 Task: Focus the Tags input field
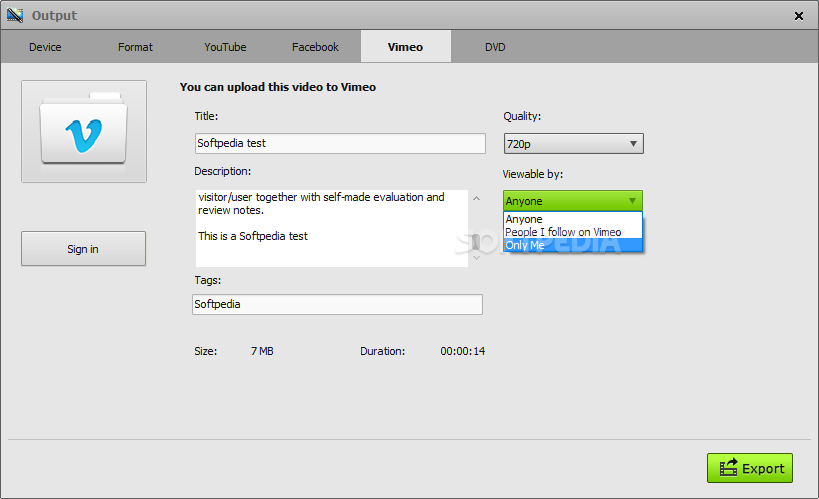(x=337, y=304)
